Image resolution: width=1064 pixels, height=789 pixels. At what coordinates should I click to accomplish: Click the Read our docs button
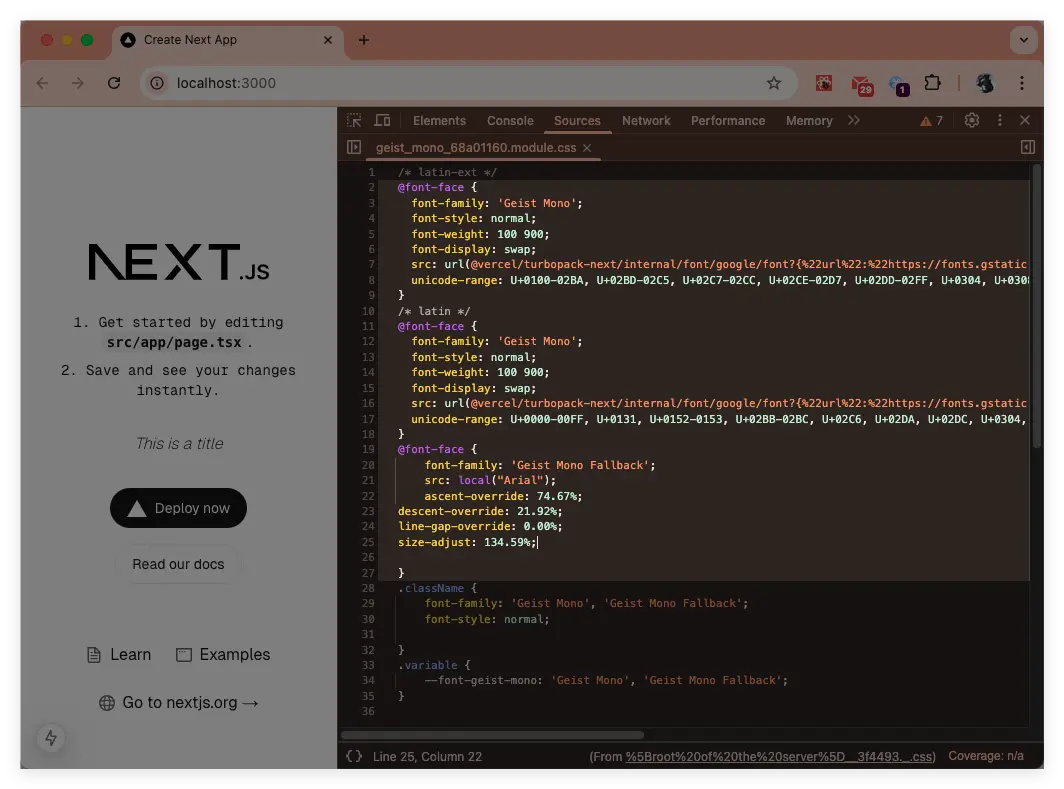pyautogui.click(x=178, y=564)
